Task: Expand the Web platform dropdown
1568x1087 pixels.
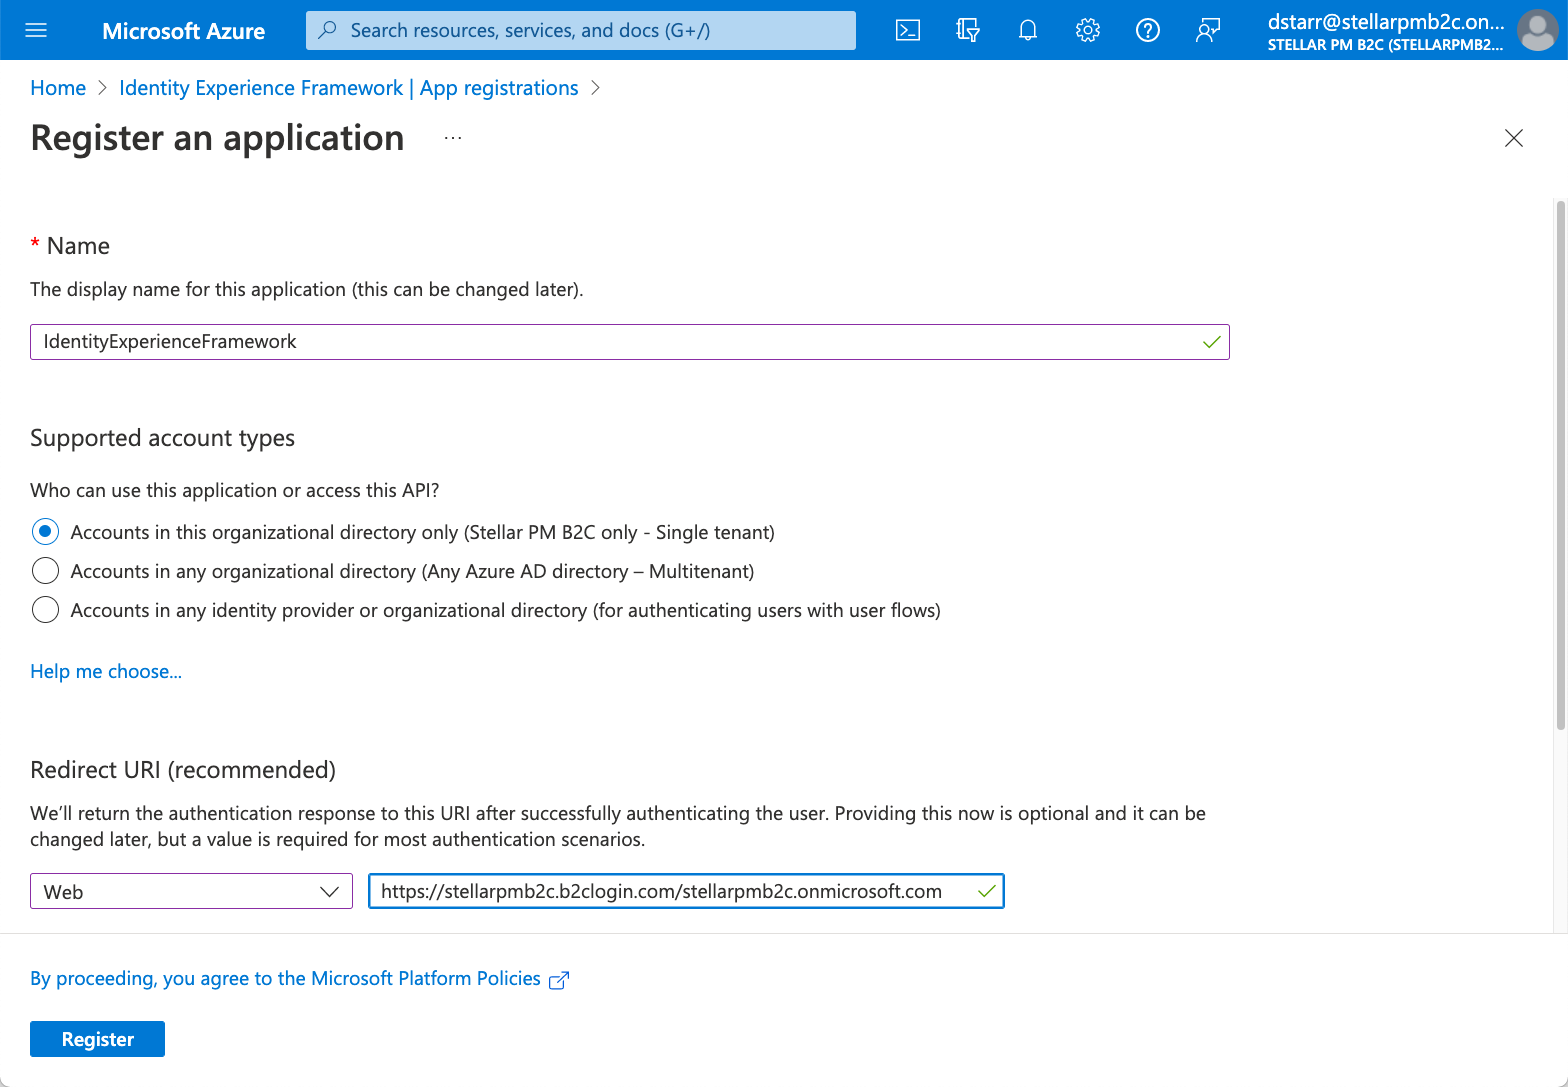Action: tap(191, 891)
